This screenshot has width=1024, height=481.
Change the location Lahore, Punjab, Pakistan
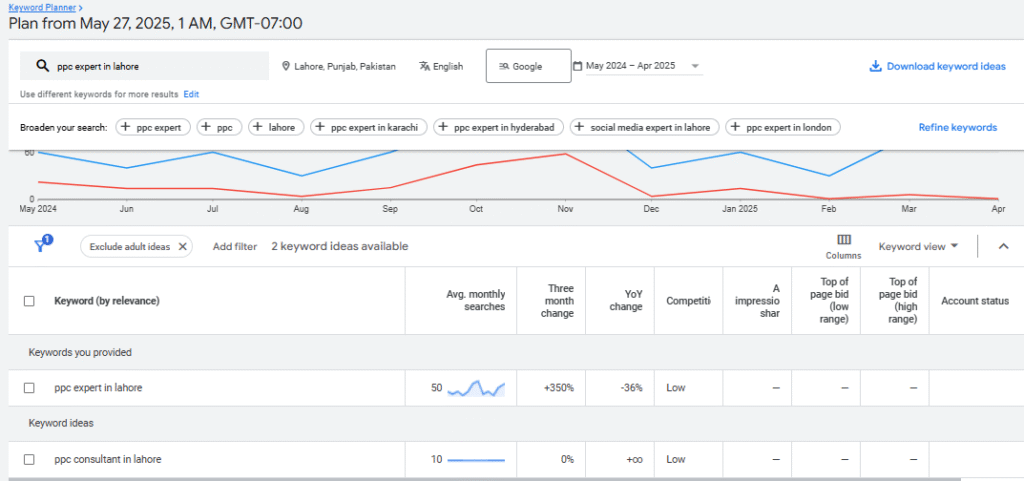[345, 67]
